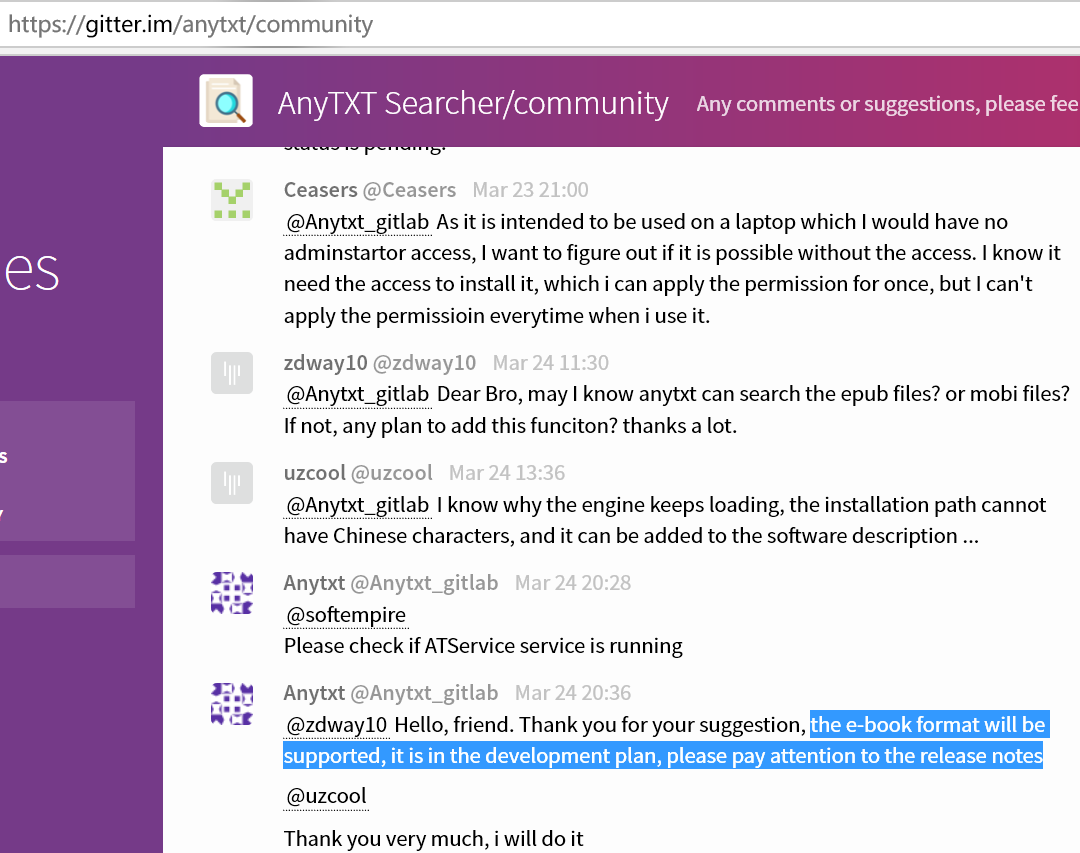Click the browser address bar URL
The width and height of the screenshot is (1080, 853).
click(190, 24)
